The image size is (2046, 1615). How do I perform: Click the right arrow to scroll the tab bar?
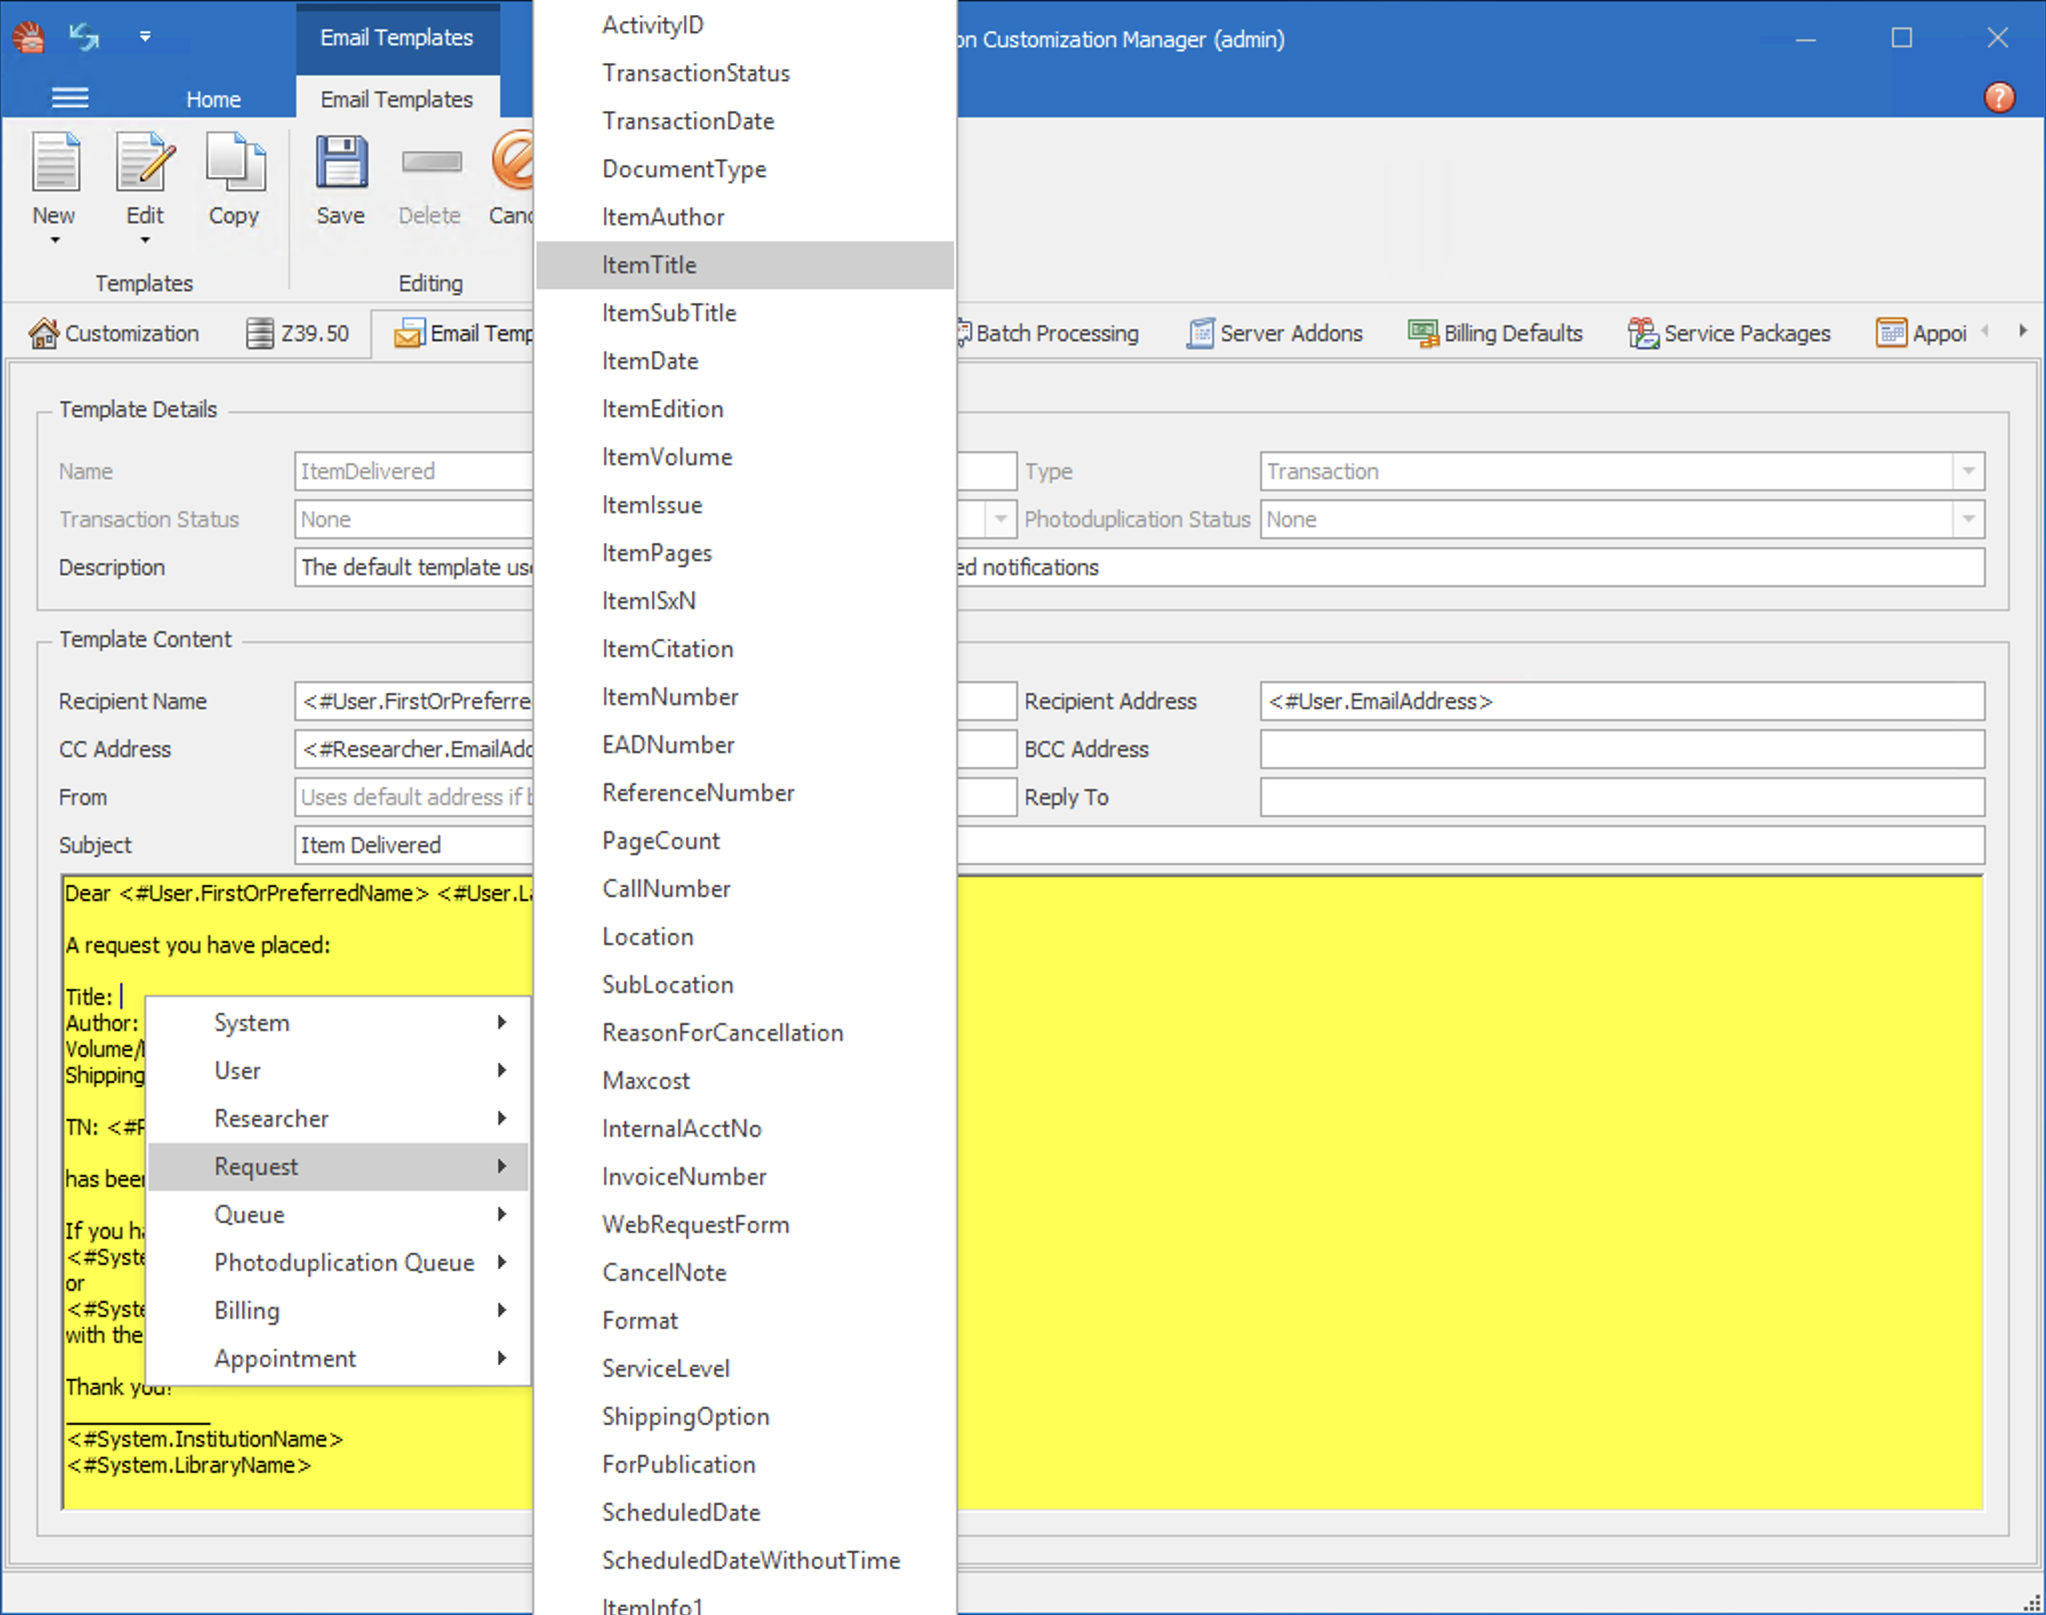click(x=2025, y=330)
